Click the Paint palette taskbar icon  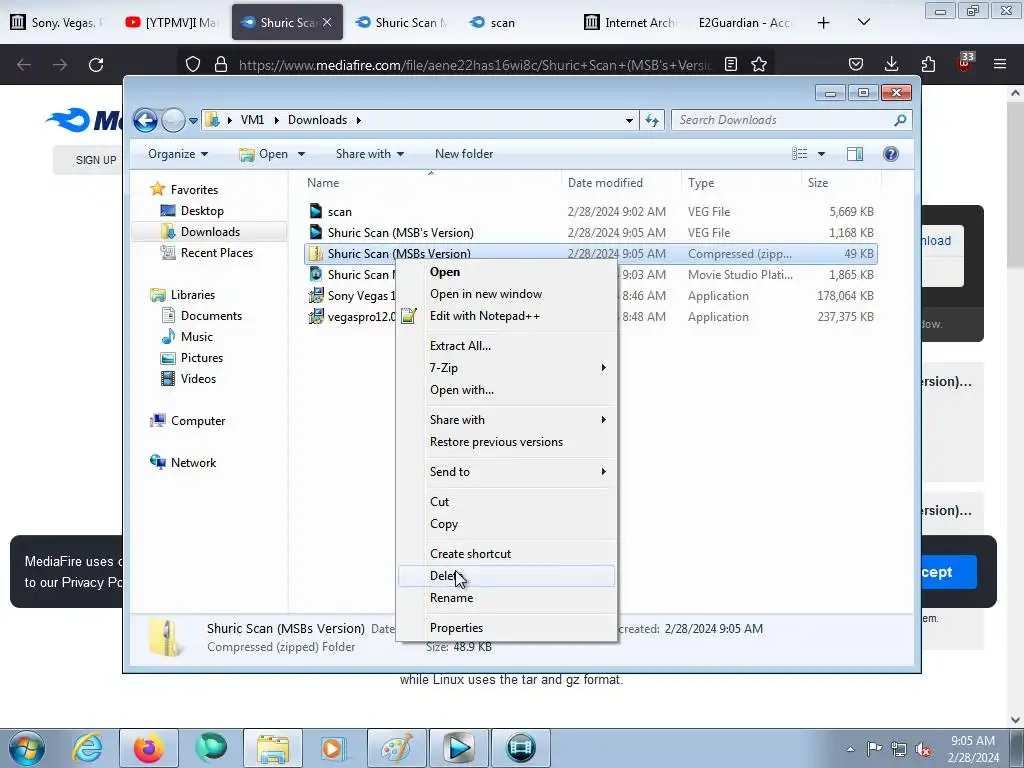[x=396, y=748]
